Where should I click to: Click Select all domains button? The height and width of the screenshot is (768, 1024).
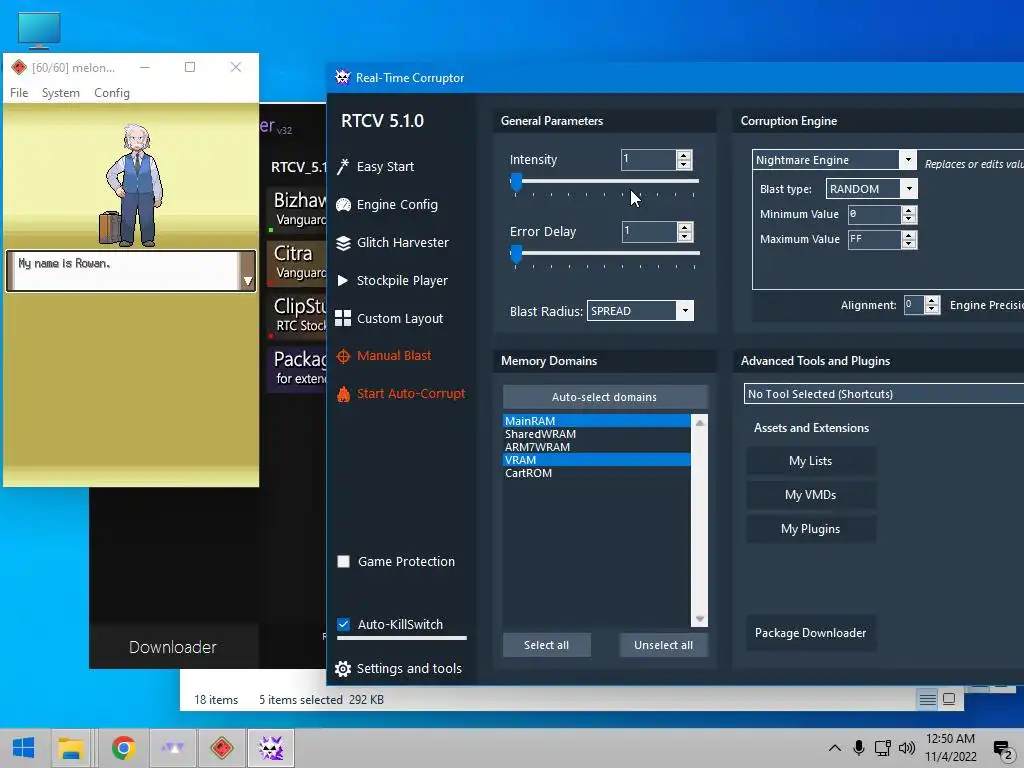tap(547, 645)
